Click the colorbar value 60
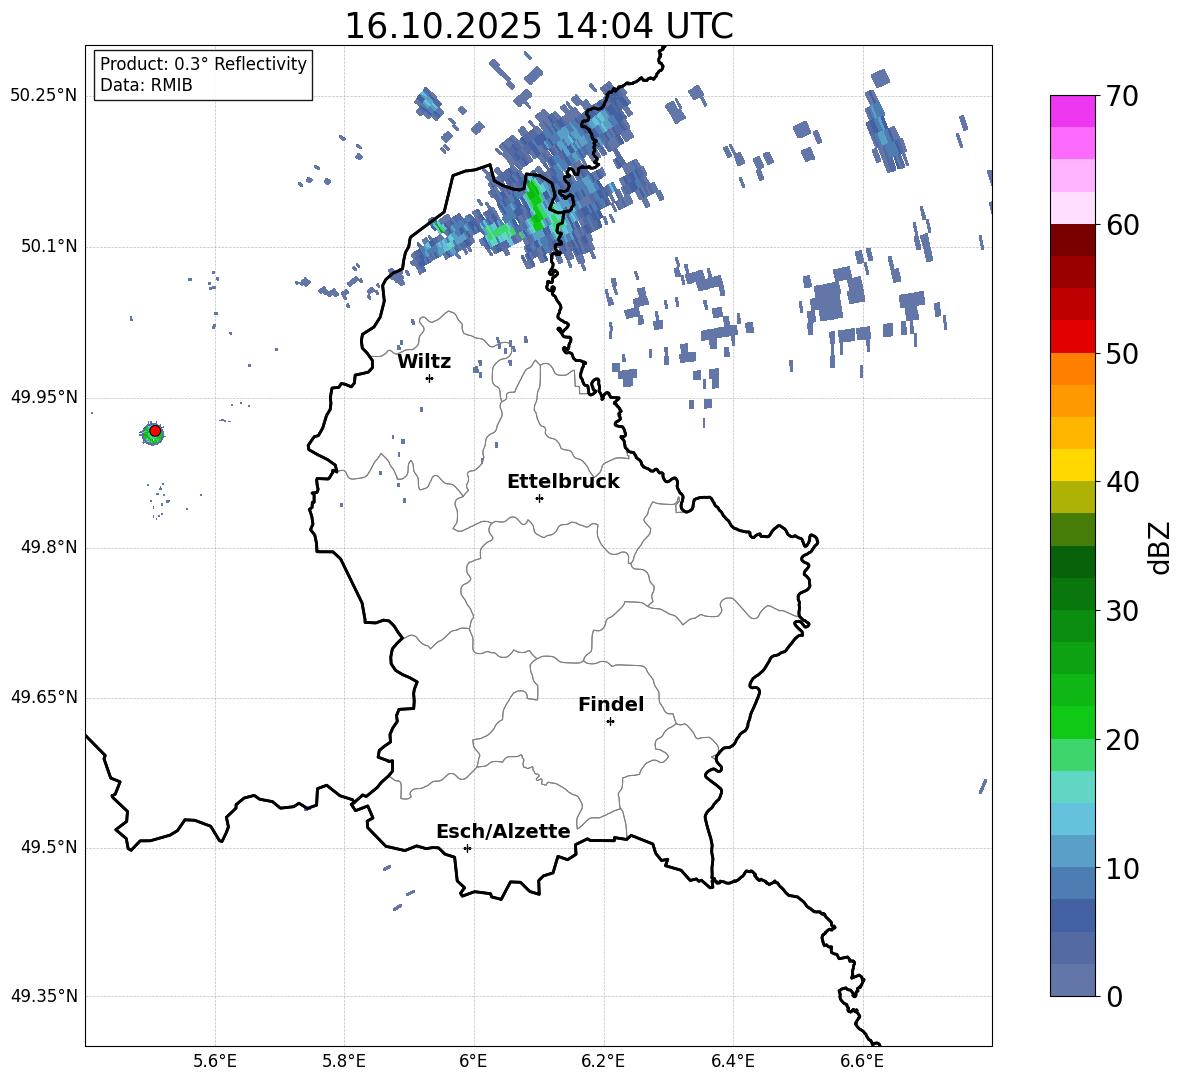1184x1081 pixels. pos(1122,225)
